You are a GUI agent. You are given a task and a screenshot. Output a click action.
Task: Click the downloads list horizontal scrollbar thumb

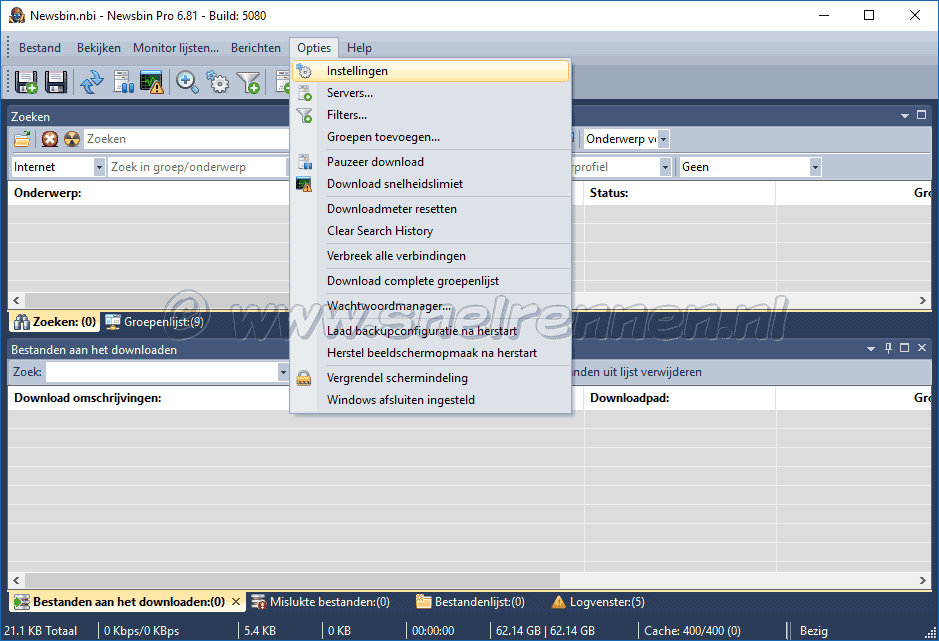[292, 580]
